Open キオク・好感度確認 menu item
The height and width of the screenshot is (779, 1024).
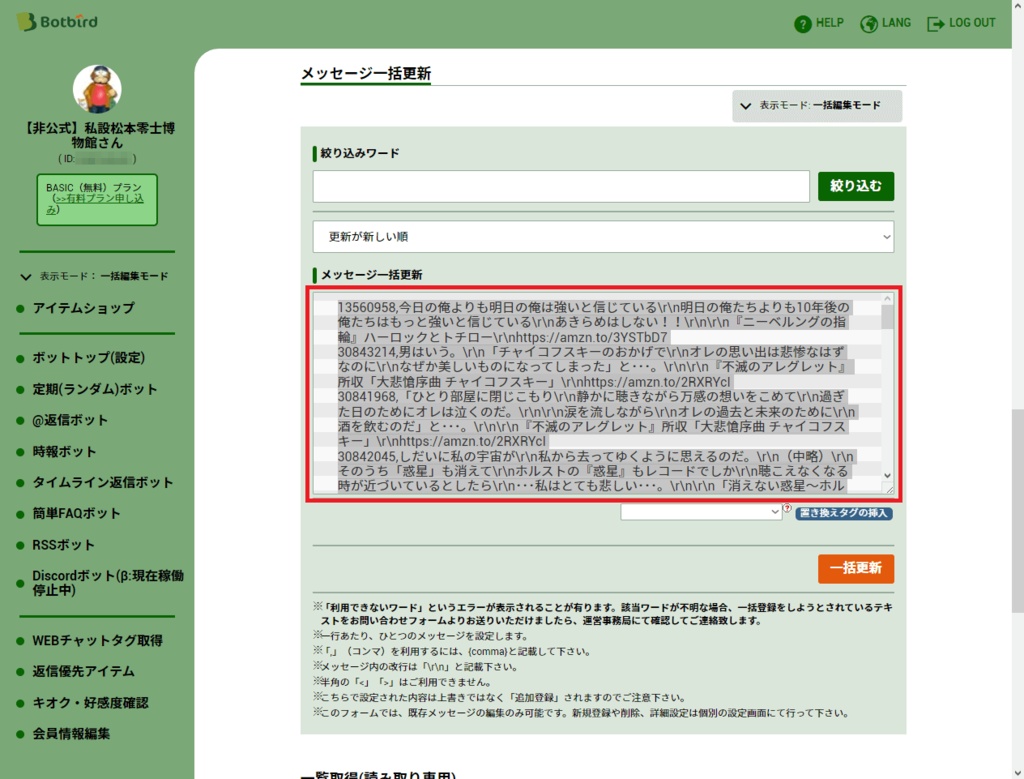click(x=91, y=703)
